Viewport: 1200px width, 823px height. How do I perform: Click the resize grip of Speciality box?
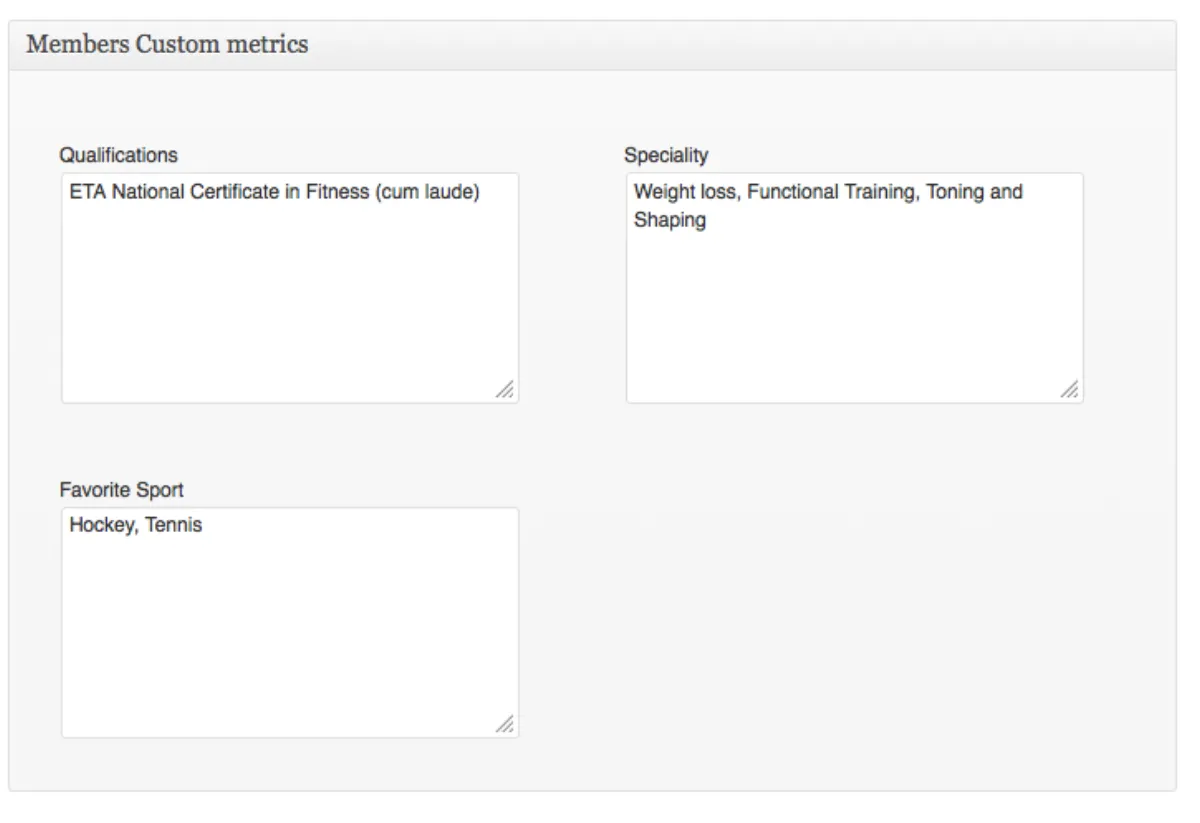(1070, 390)
